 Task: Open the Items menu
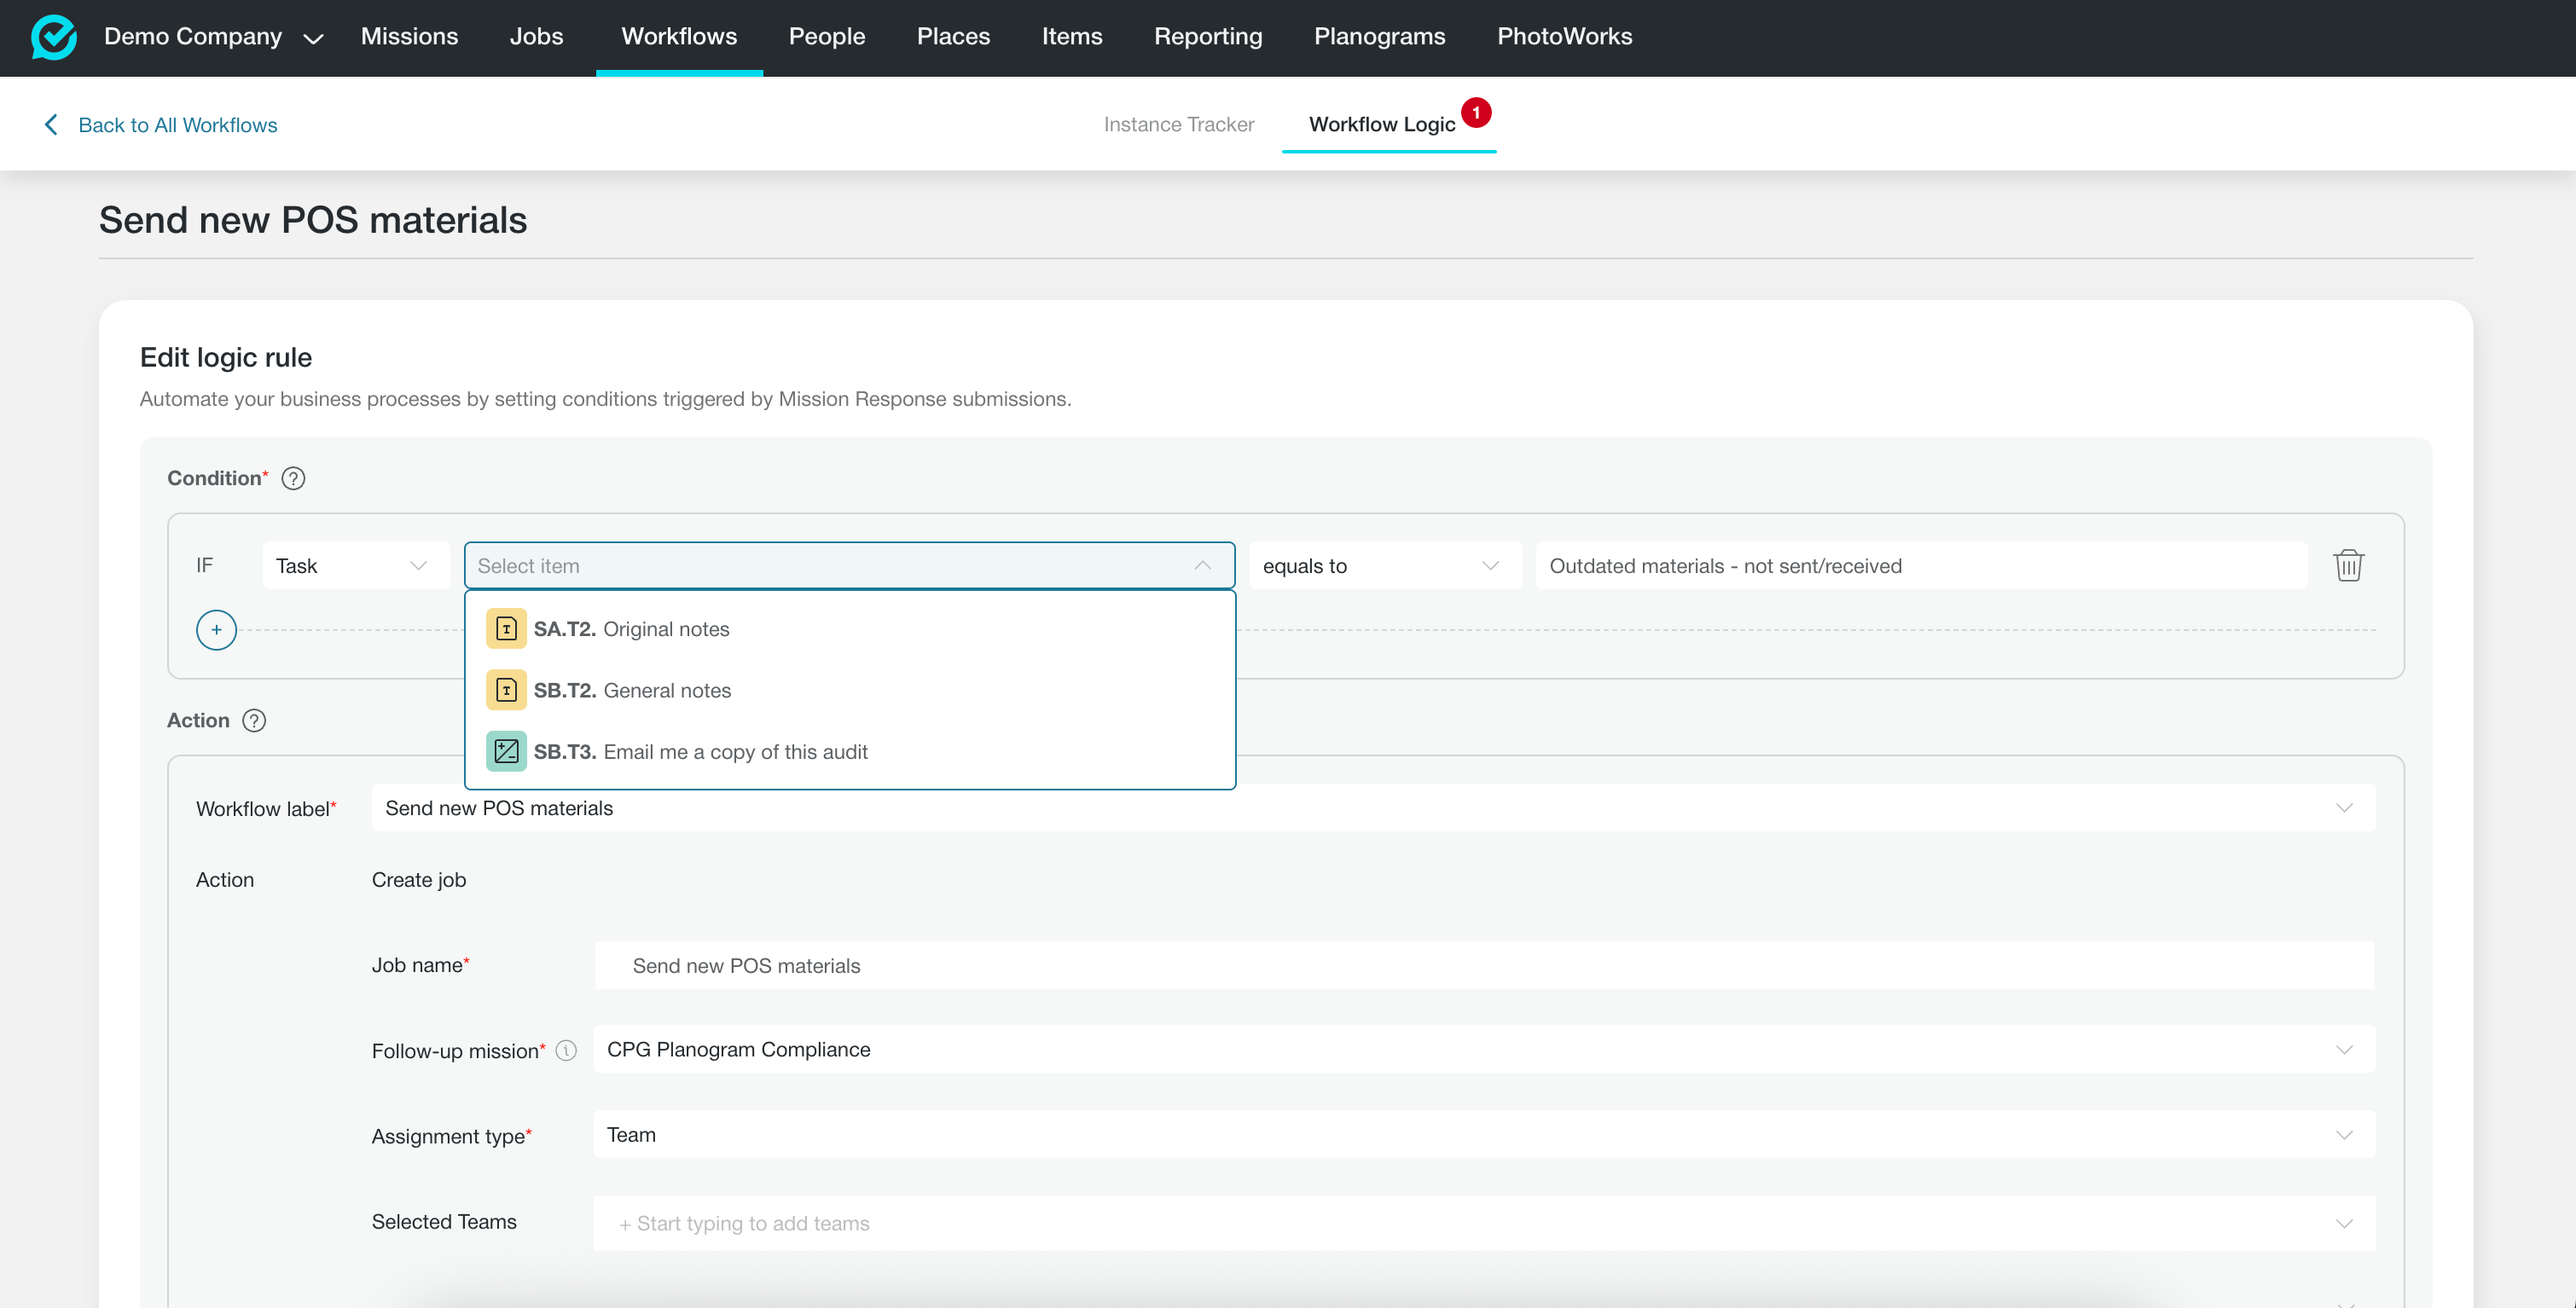(x=1071, y=36)
